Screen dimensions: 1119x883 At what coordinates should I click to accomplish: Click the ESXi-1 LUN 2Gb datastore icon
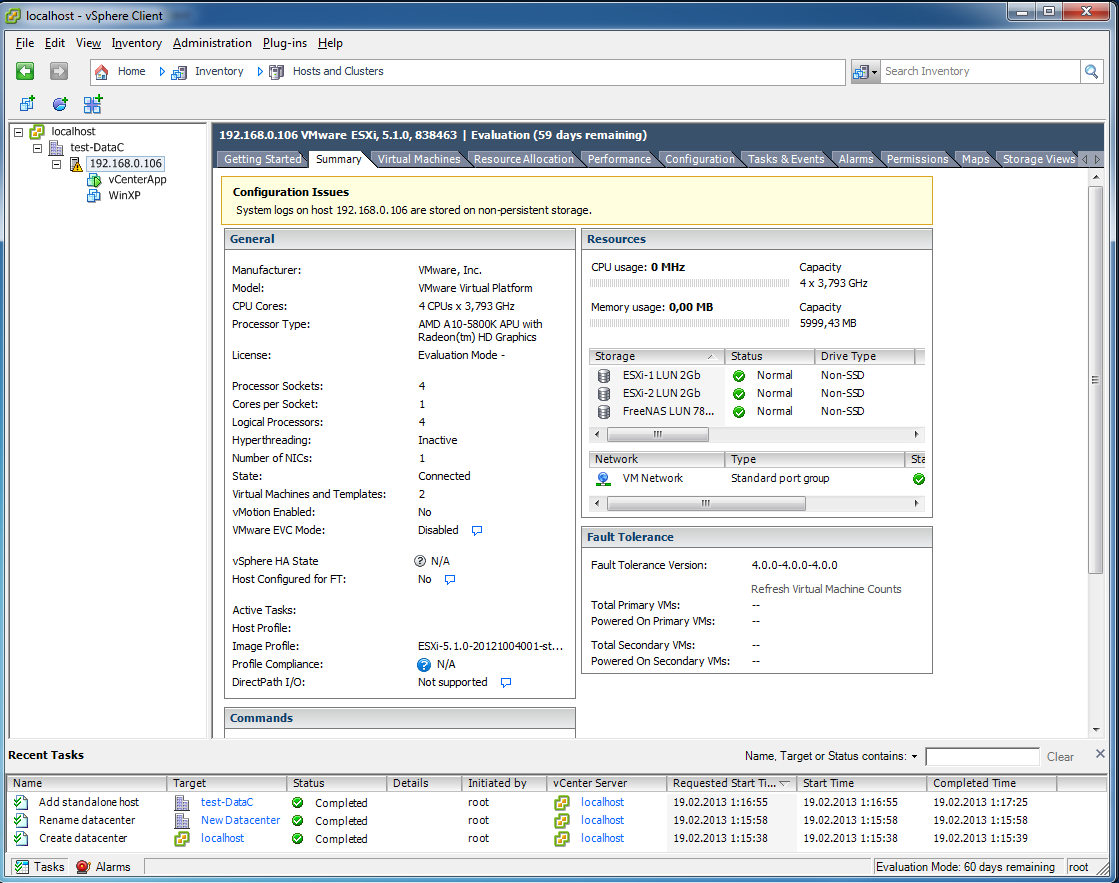click(x=604, y=375)
